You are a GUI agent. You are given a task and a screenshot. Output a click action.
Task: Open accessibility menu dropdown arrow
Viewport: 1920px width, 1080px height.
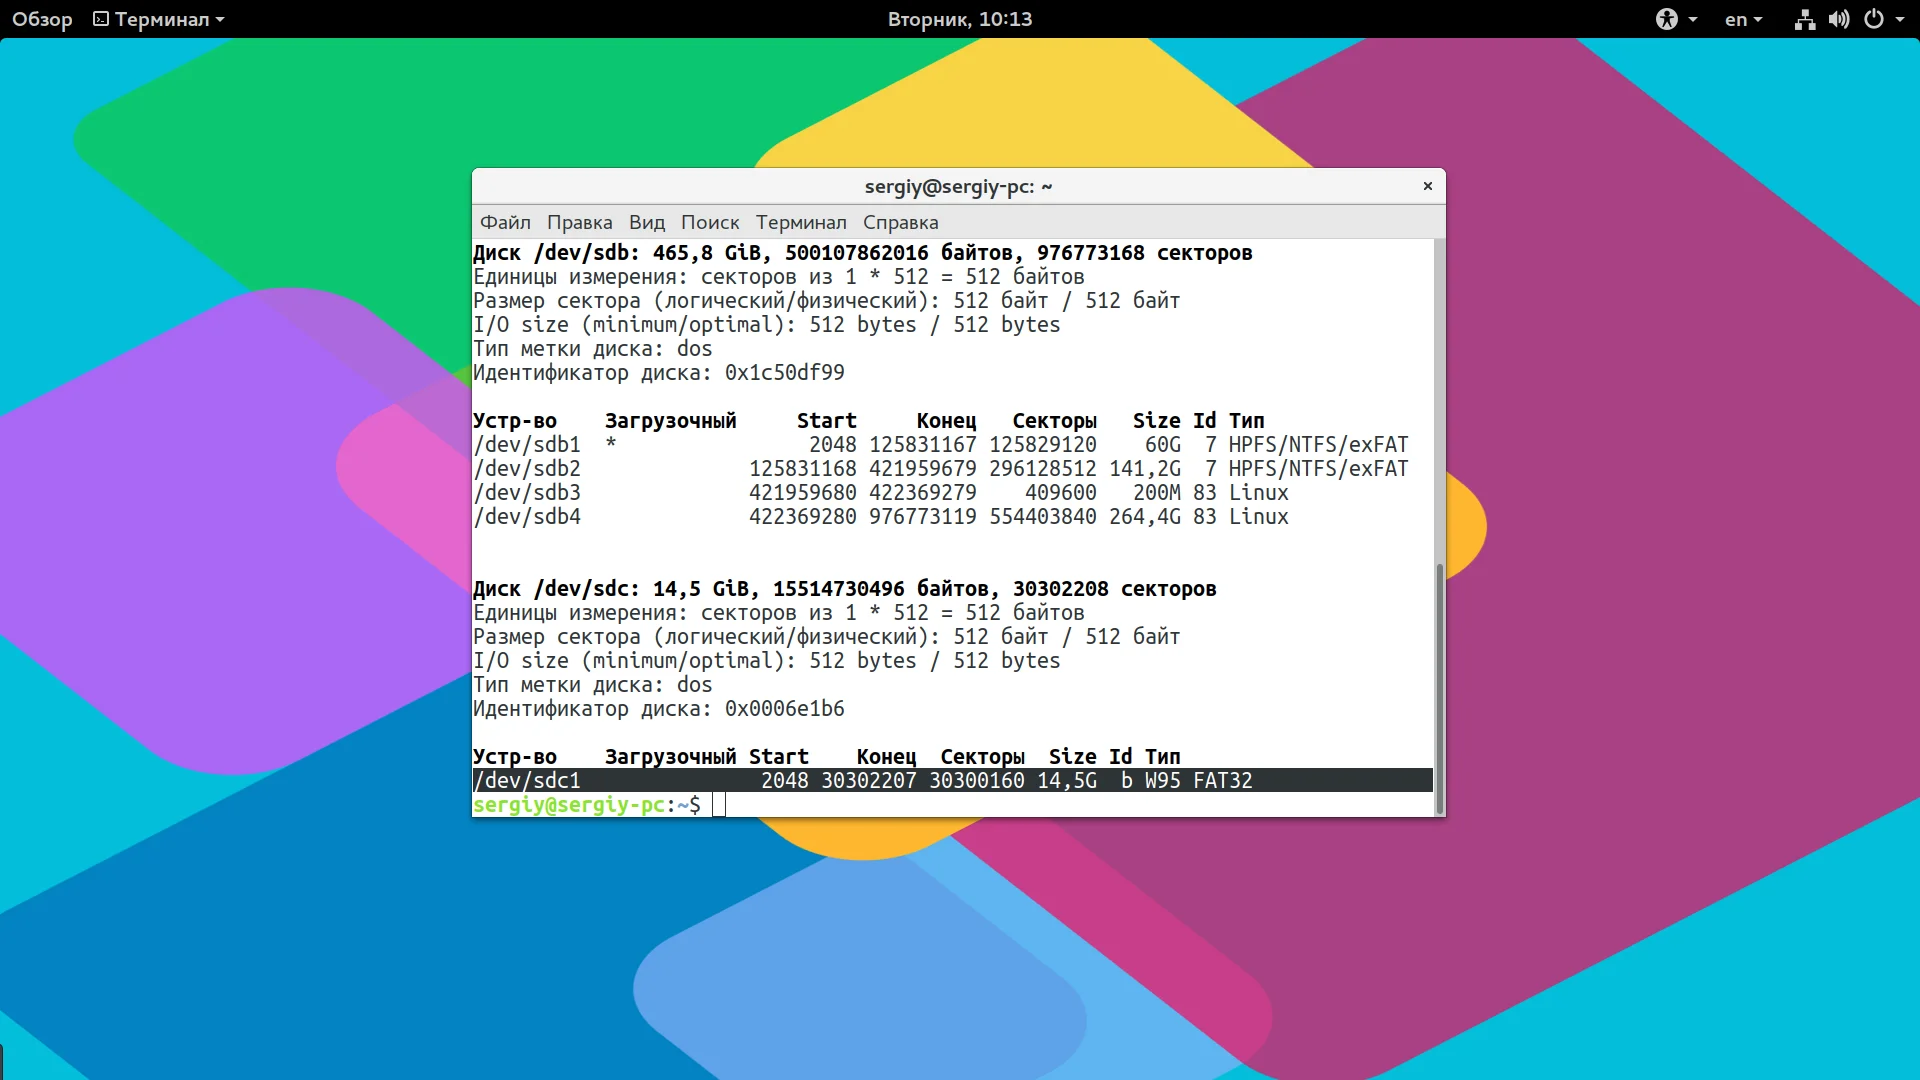click(x=1692, y=19)
